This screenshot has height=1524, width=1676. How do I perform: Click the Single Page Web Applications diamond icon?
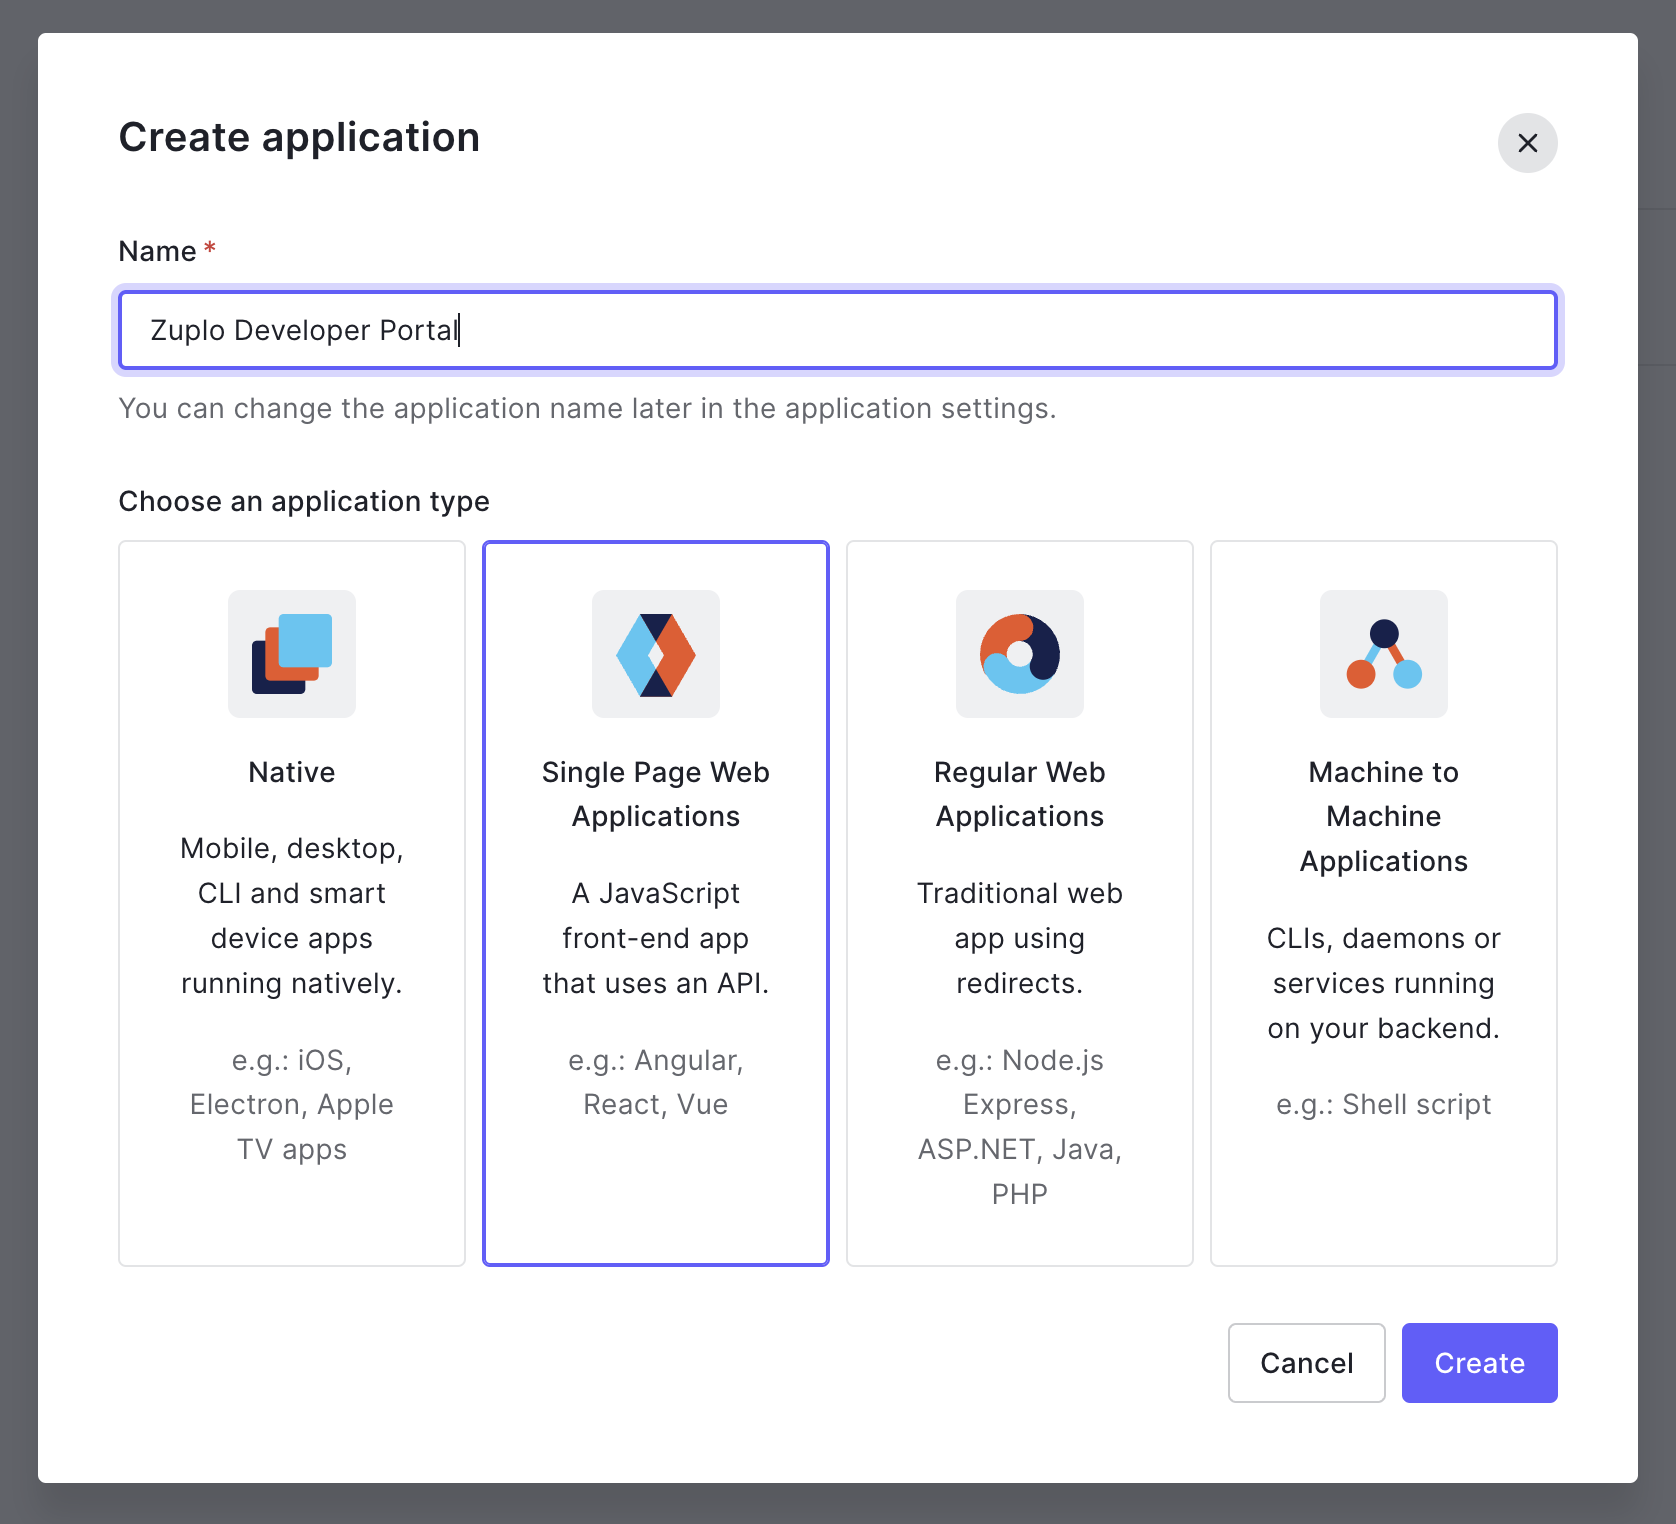pyautogui.click(x=655, y=654)
